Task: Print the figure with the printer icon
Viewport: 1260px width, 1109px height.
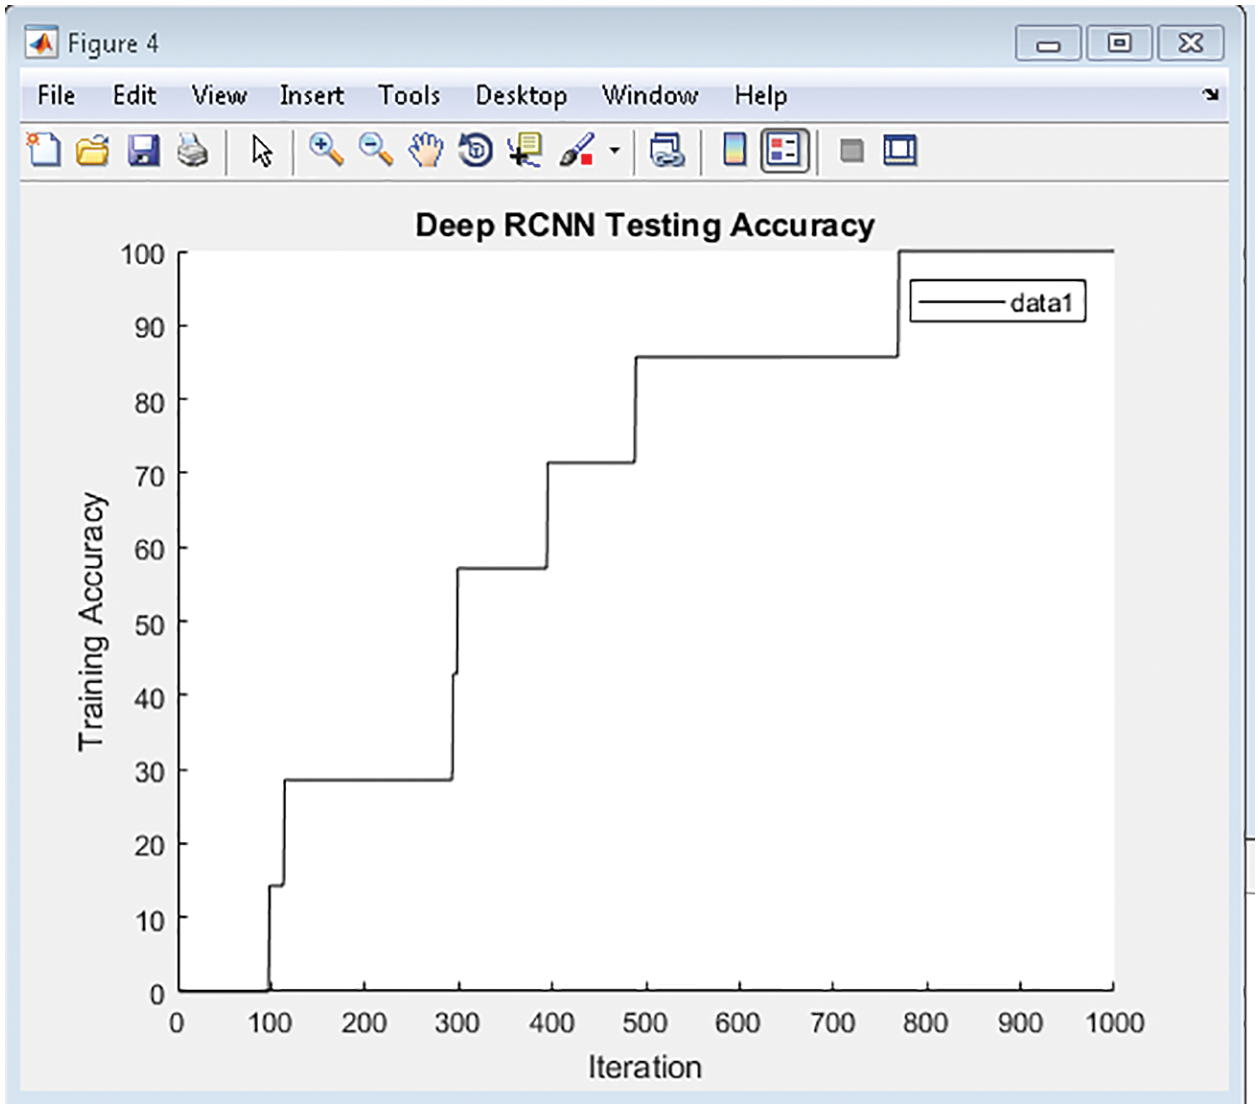Action: click(192, 151)
